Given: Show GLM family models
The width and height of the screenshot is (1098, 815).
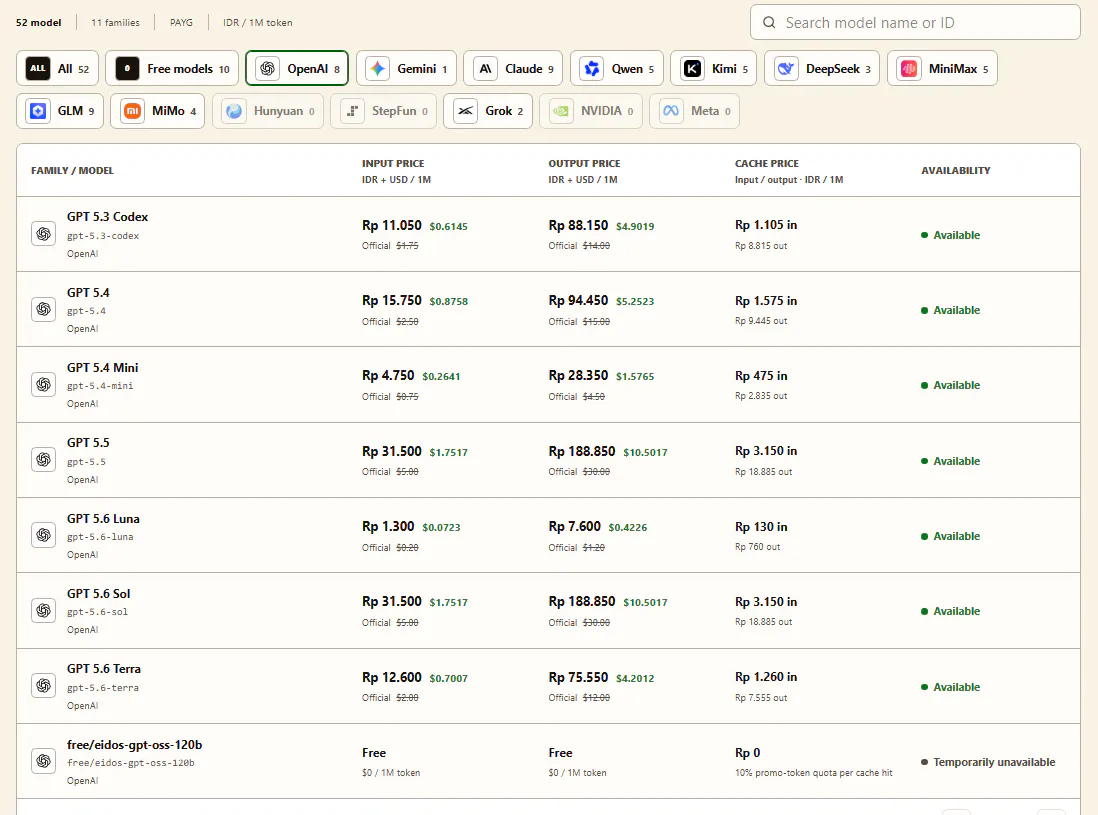Looking at the screenshot, I should pyautogui.click(x=60, y=111).
